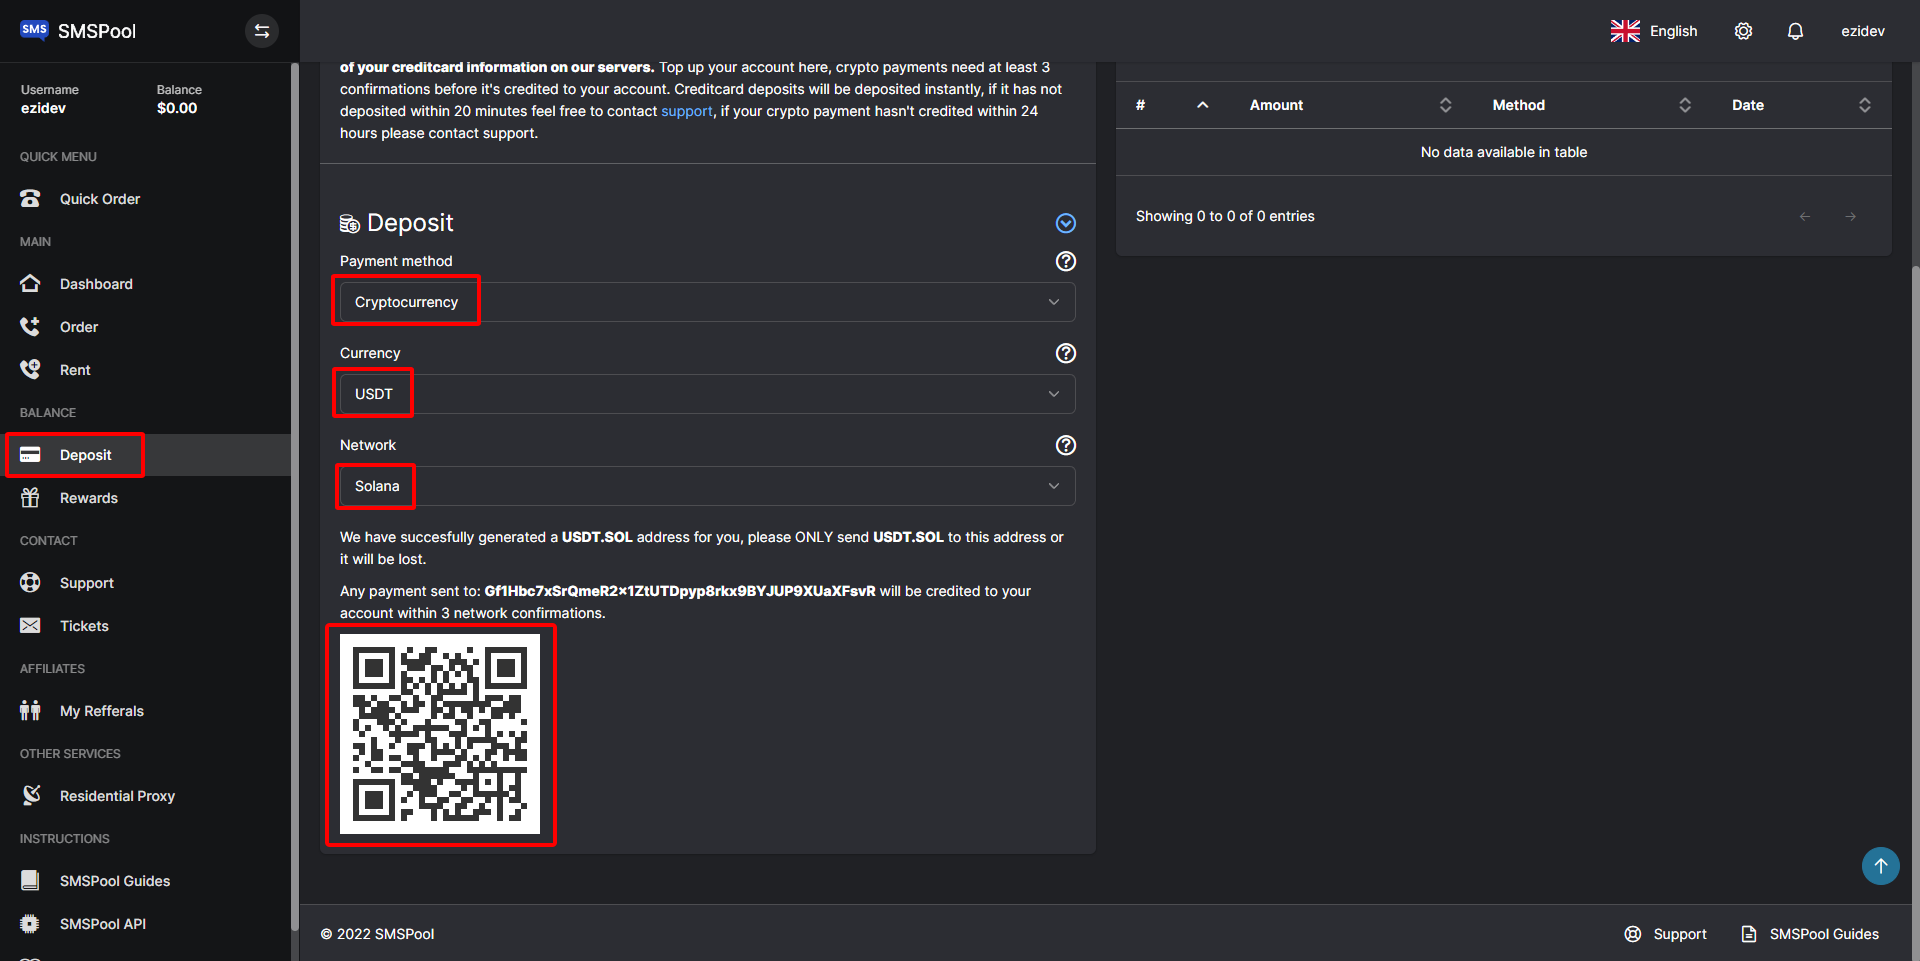Click the Deposit heading coins icon
The image size is (1920, 961).
click(x=349, y=223)
